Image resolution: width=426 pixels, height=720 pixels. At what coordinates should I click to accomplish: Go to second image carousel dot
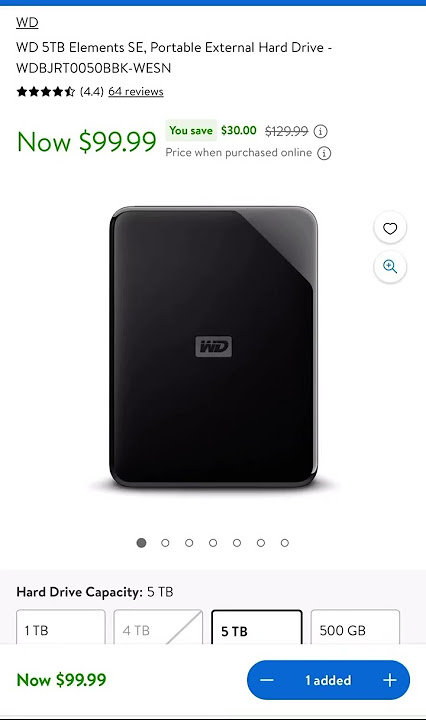point(165,543)
